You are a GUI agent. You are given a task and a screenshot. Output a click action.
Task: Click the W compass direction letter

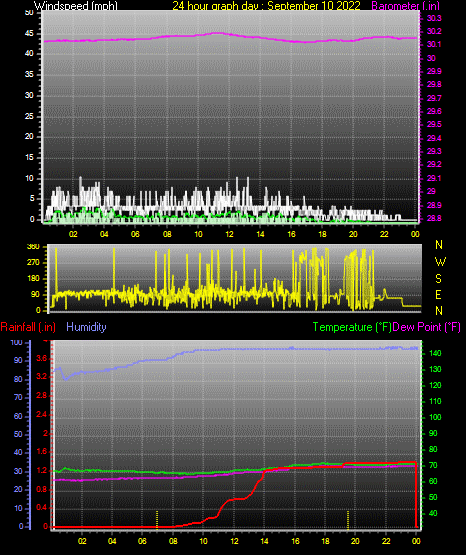[x=440, y=262]
